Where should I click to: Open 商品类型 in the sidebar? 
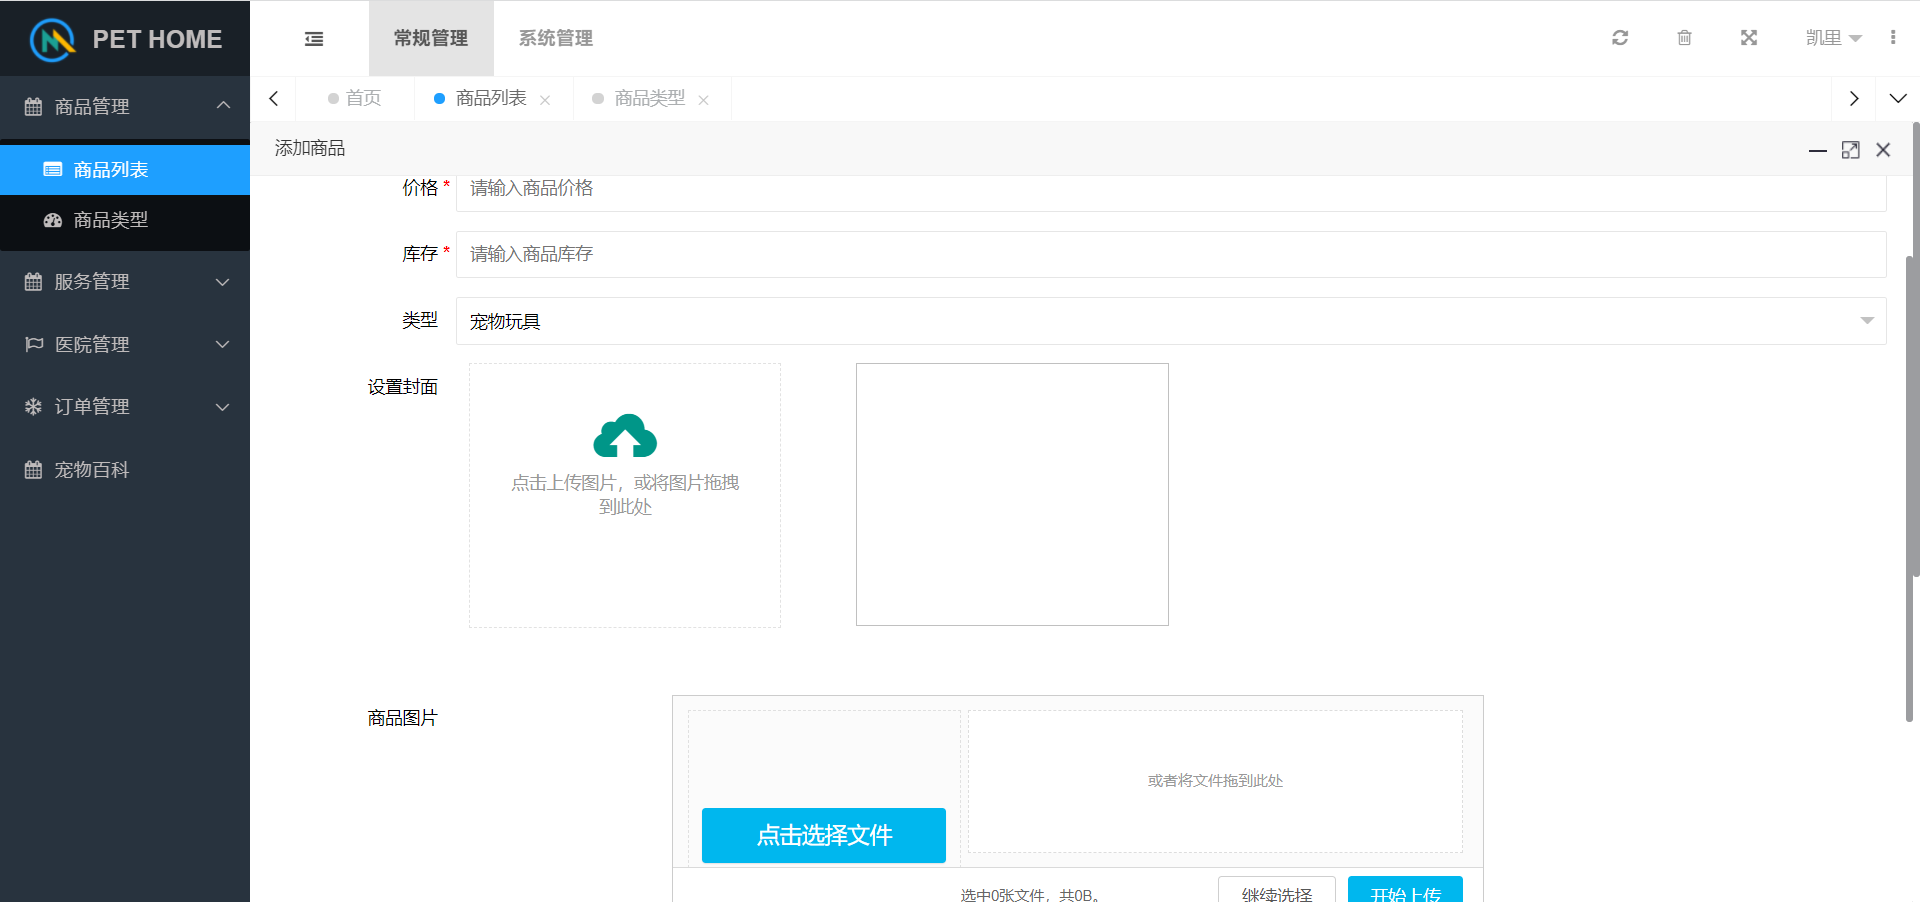pos(125,220)
